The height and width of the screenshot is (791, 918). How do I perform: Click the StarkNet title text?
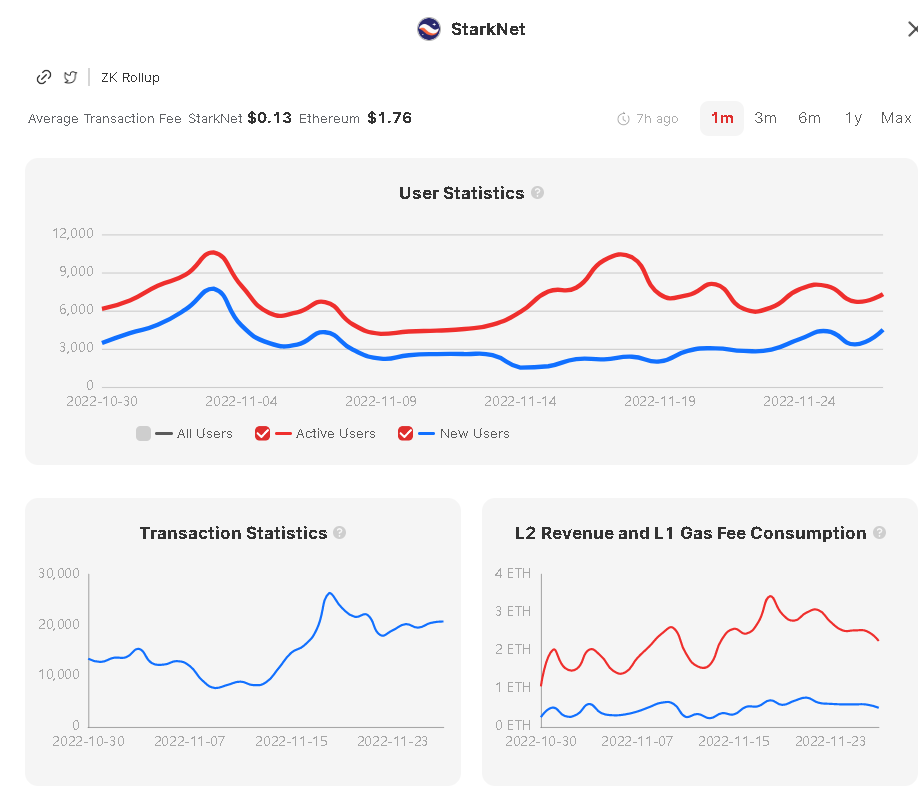(488, 29)
